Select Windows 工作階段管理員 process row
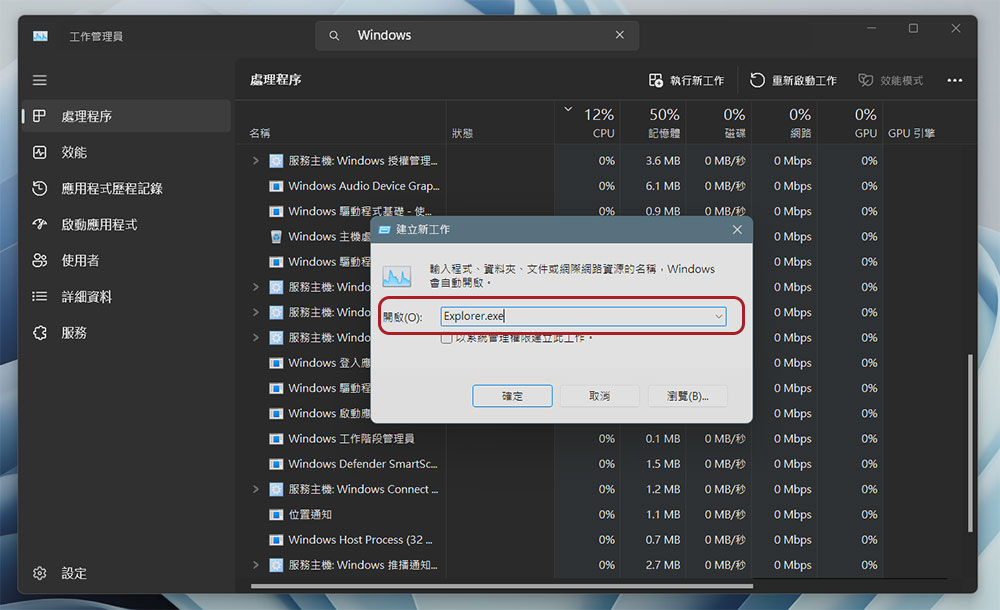This screenshot has height=610, width=1000. (x=351, y=439)
